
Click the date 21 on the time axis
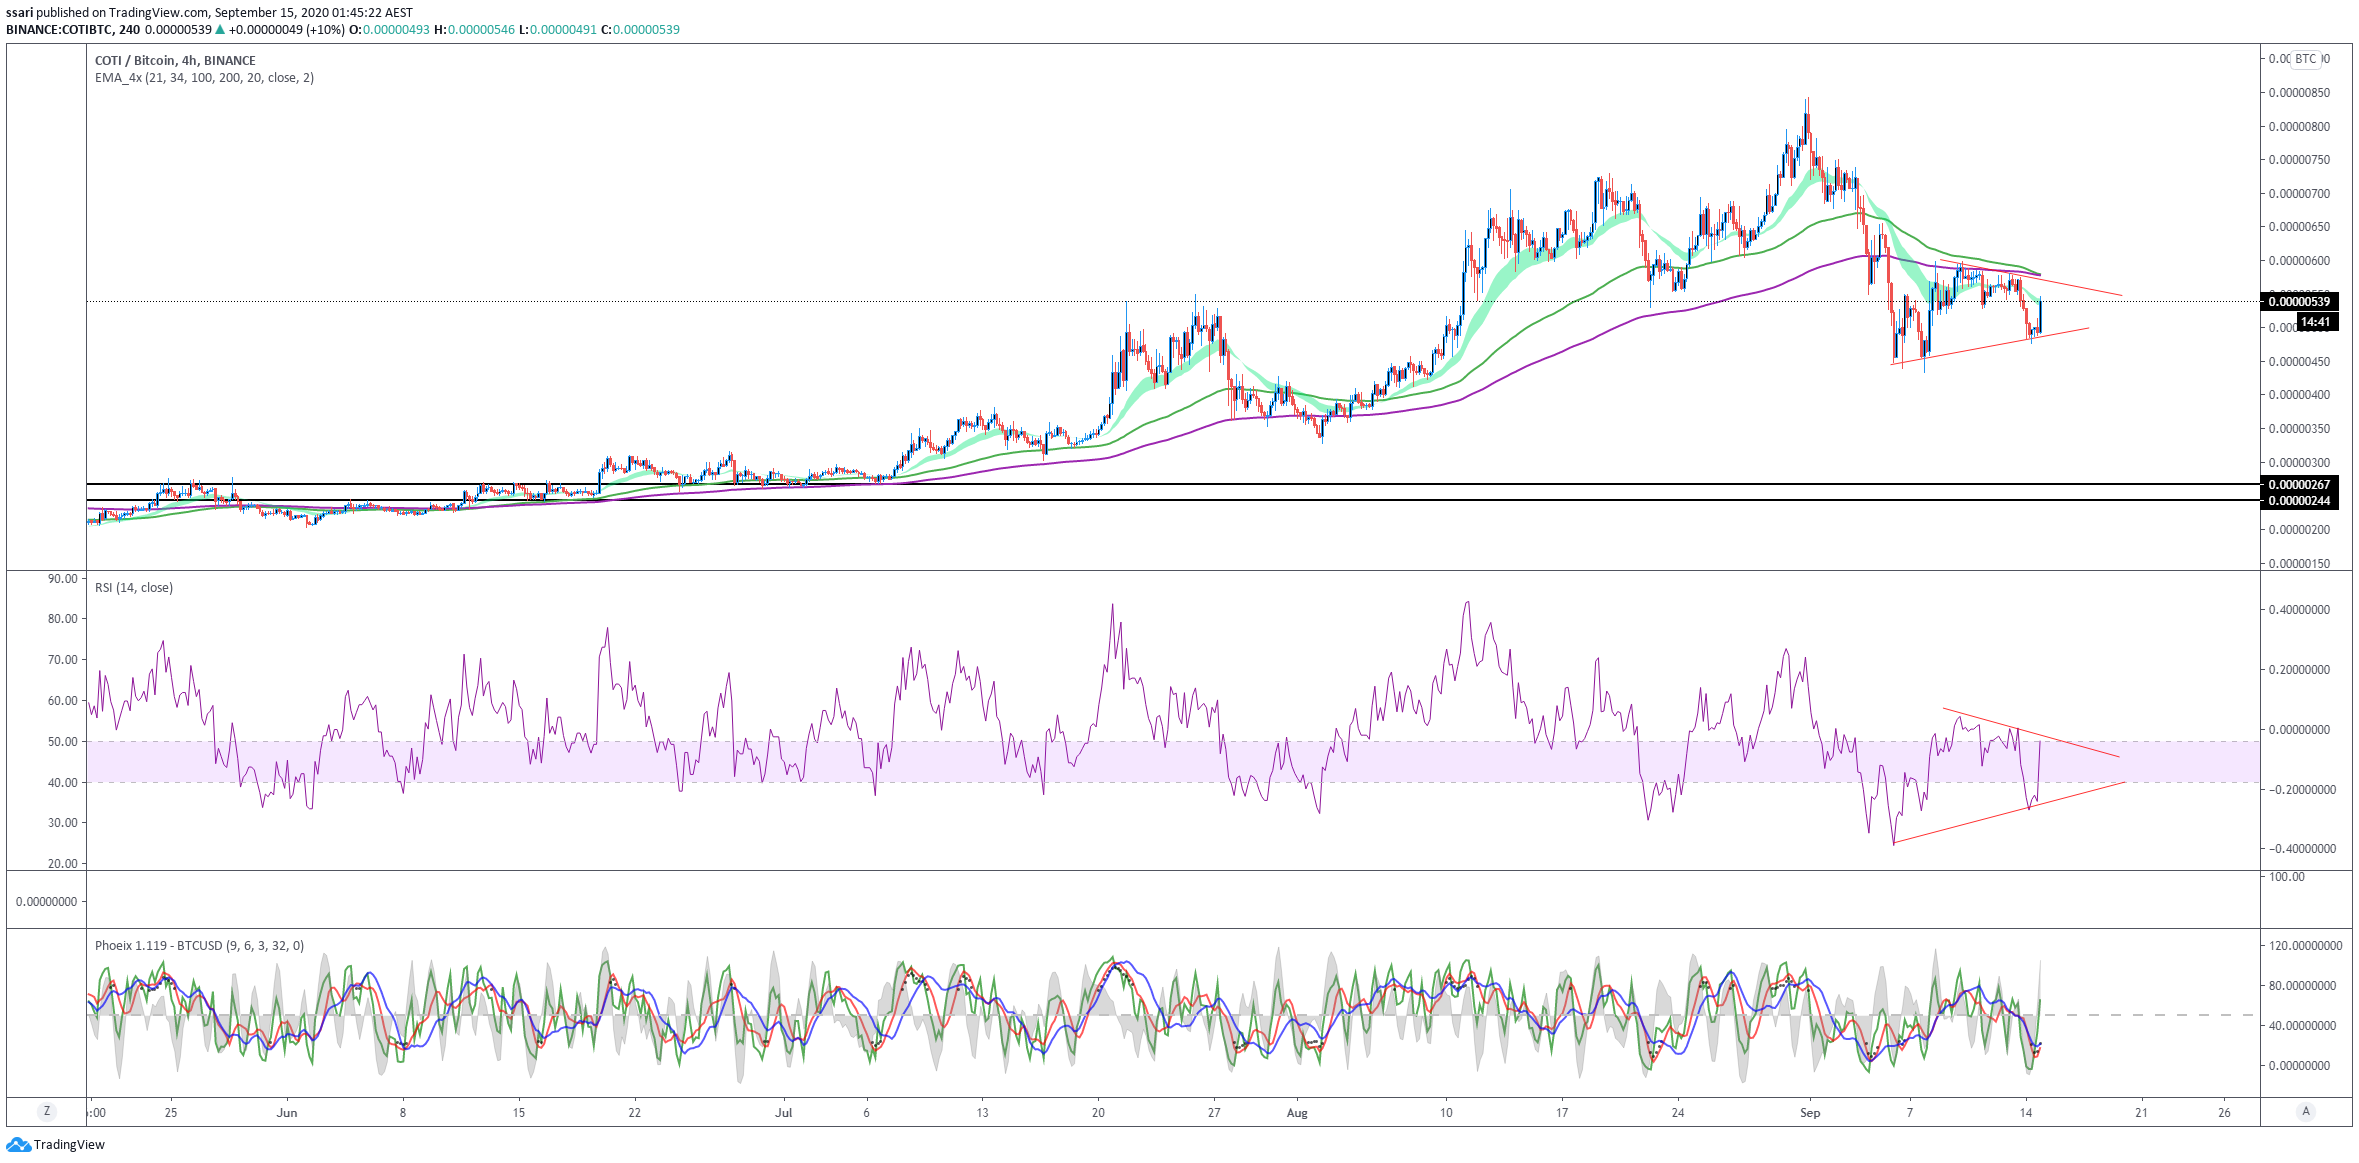click(2141, 1112)
